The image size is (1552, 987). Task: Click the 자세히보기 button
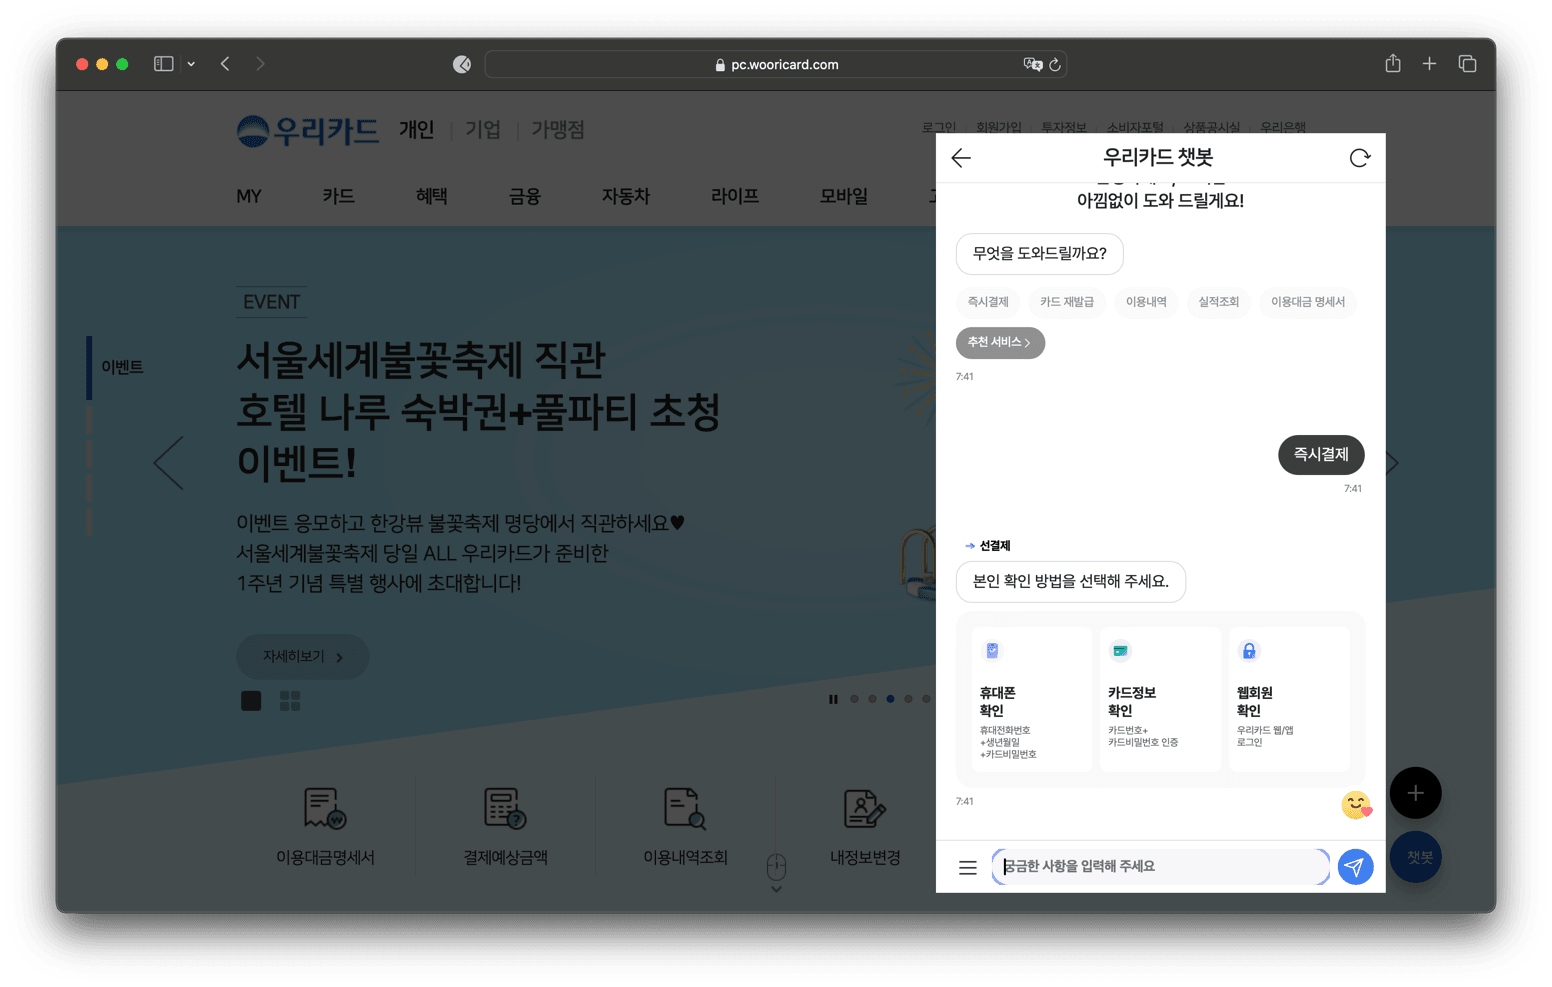pyautogui.click(x=302, y=657)
